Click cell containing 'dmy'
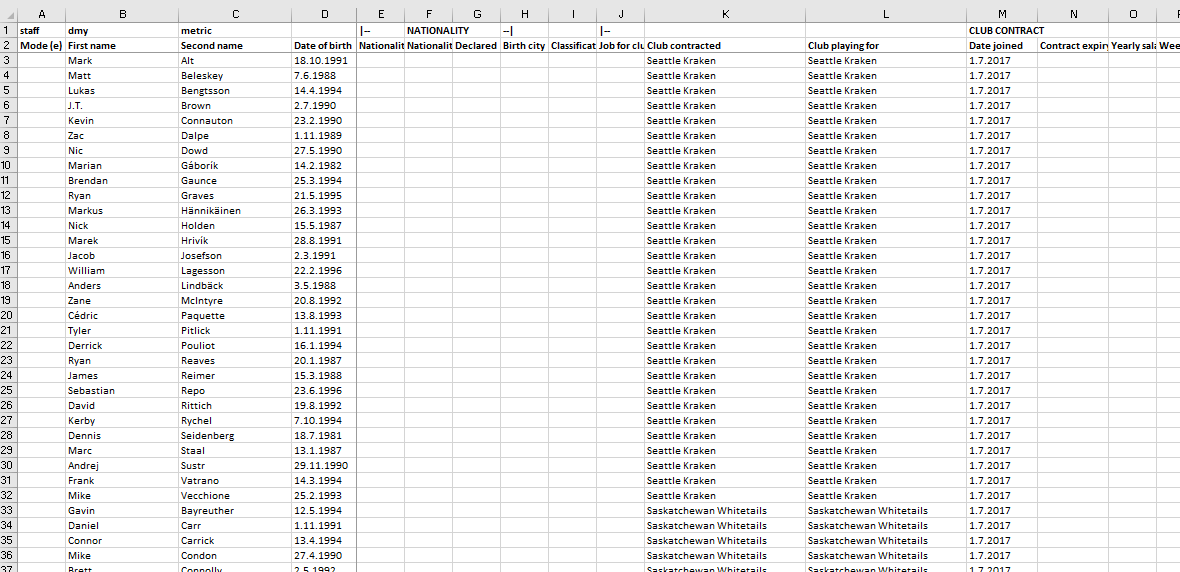1180x572 pixels. pyautogui.click(x=122, y=31)
